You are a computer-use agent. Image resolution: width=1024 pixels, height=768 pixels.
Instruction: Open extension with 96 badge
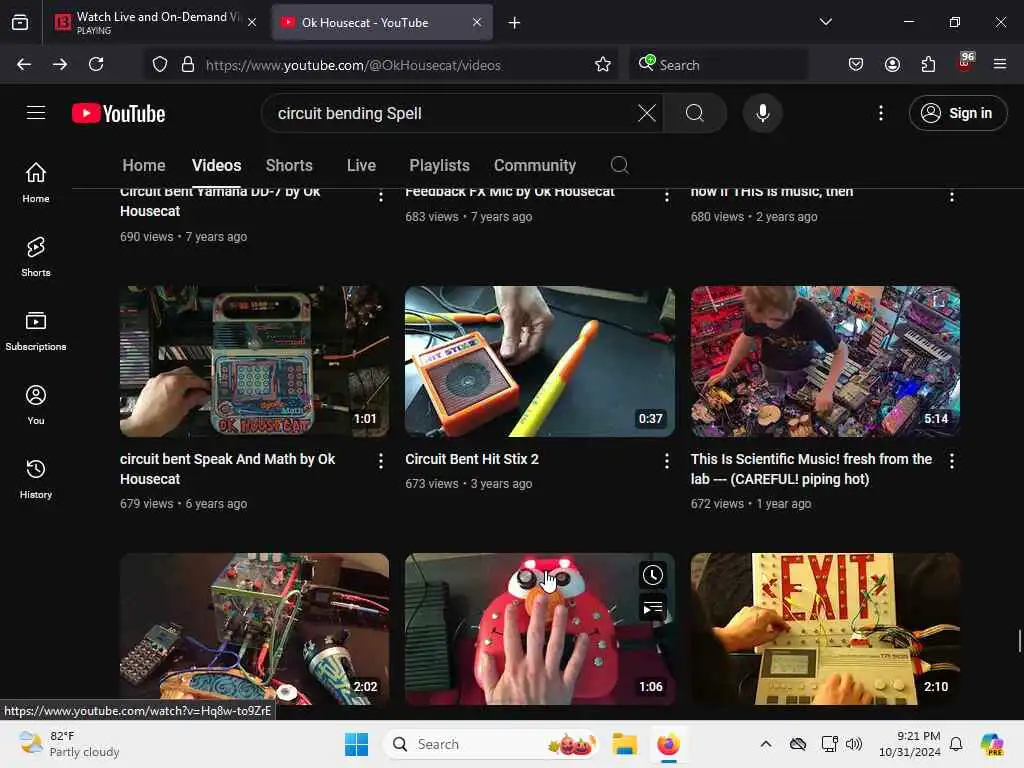click(965, 63)
